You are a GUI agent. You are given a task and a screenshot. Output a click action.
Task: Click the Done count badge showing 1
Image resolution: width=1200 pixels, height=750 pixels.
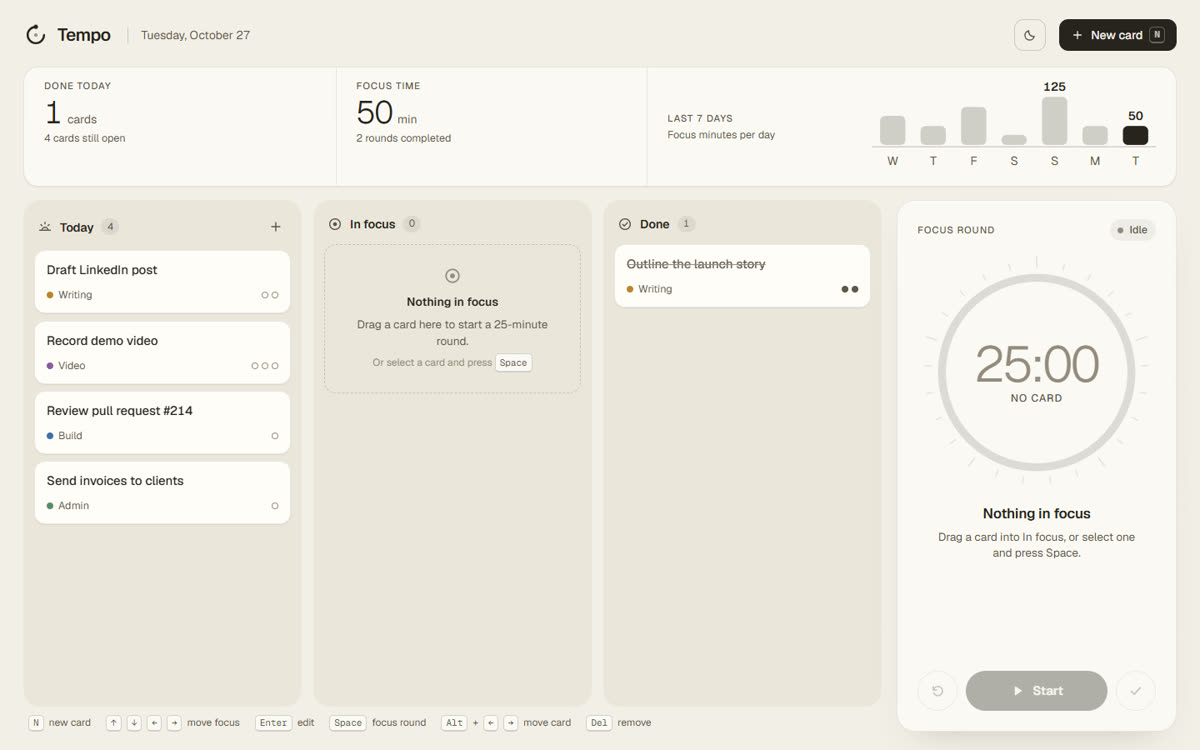686,224
